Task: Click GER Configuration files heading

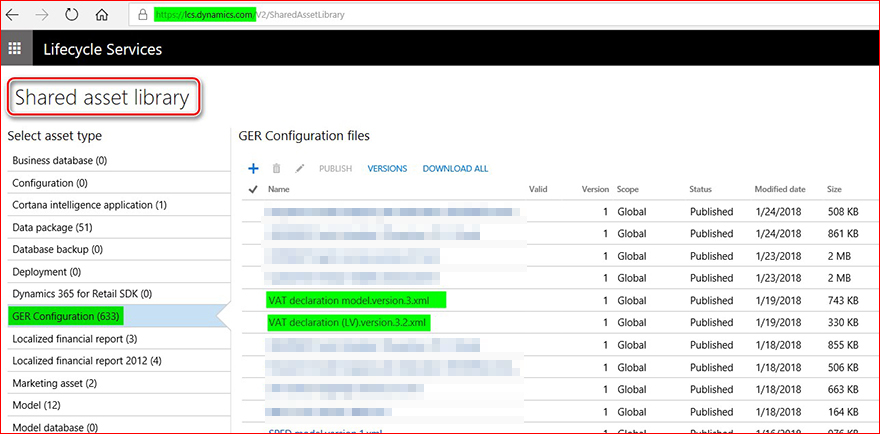Action: pos(304,136)
